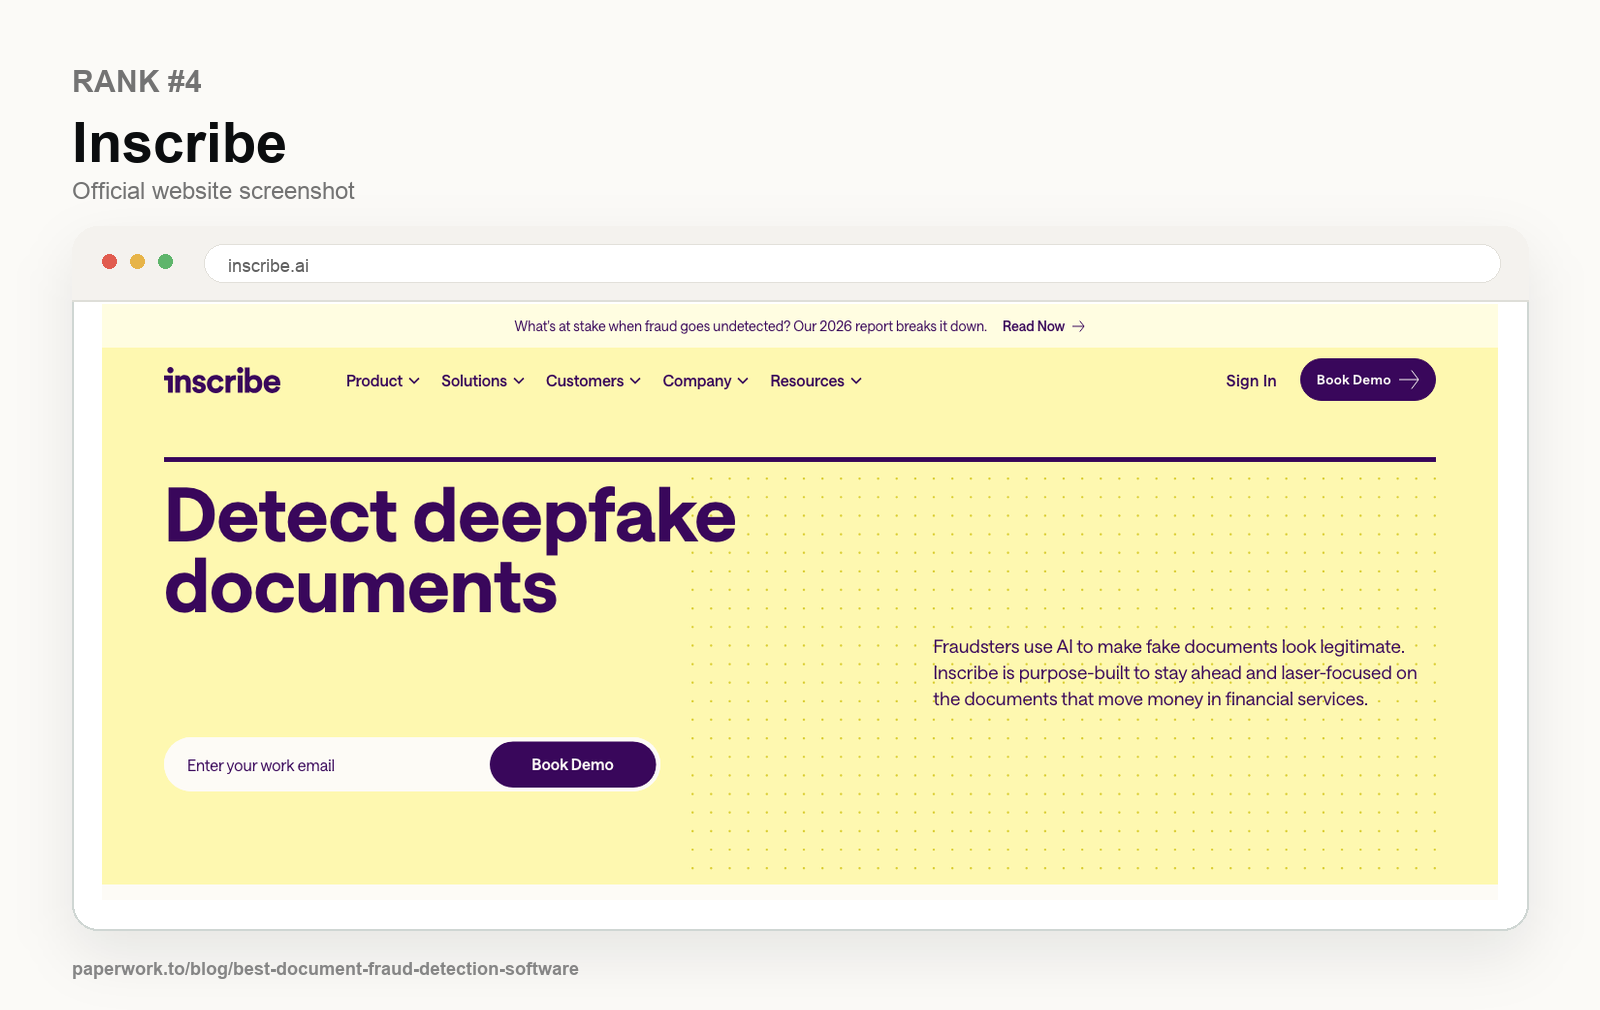Open the Customers dropdown chevron

pos(635,381)
